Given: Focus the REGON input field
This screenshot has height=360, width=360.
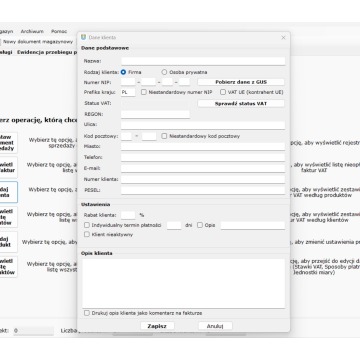Looking at the screenshot, I should pos(155,114).
